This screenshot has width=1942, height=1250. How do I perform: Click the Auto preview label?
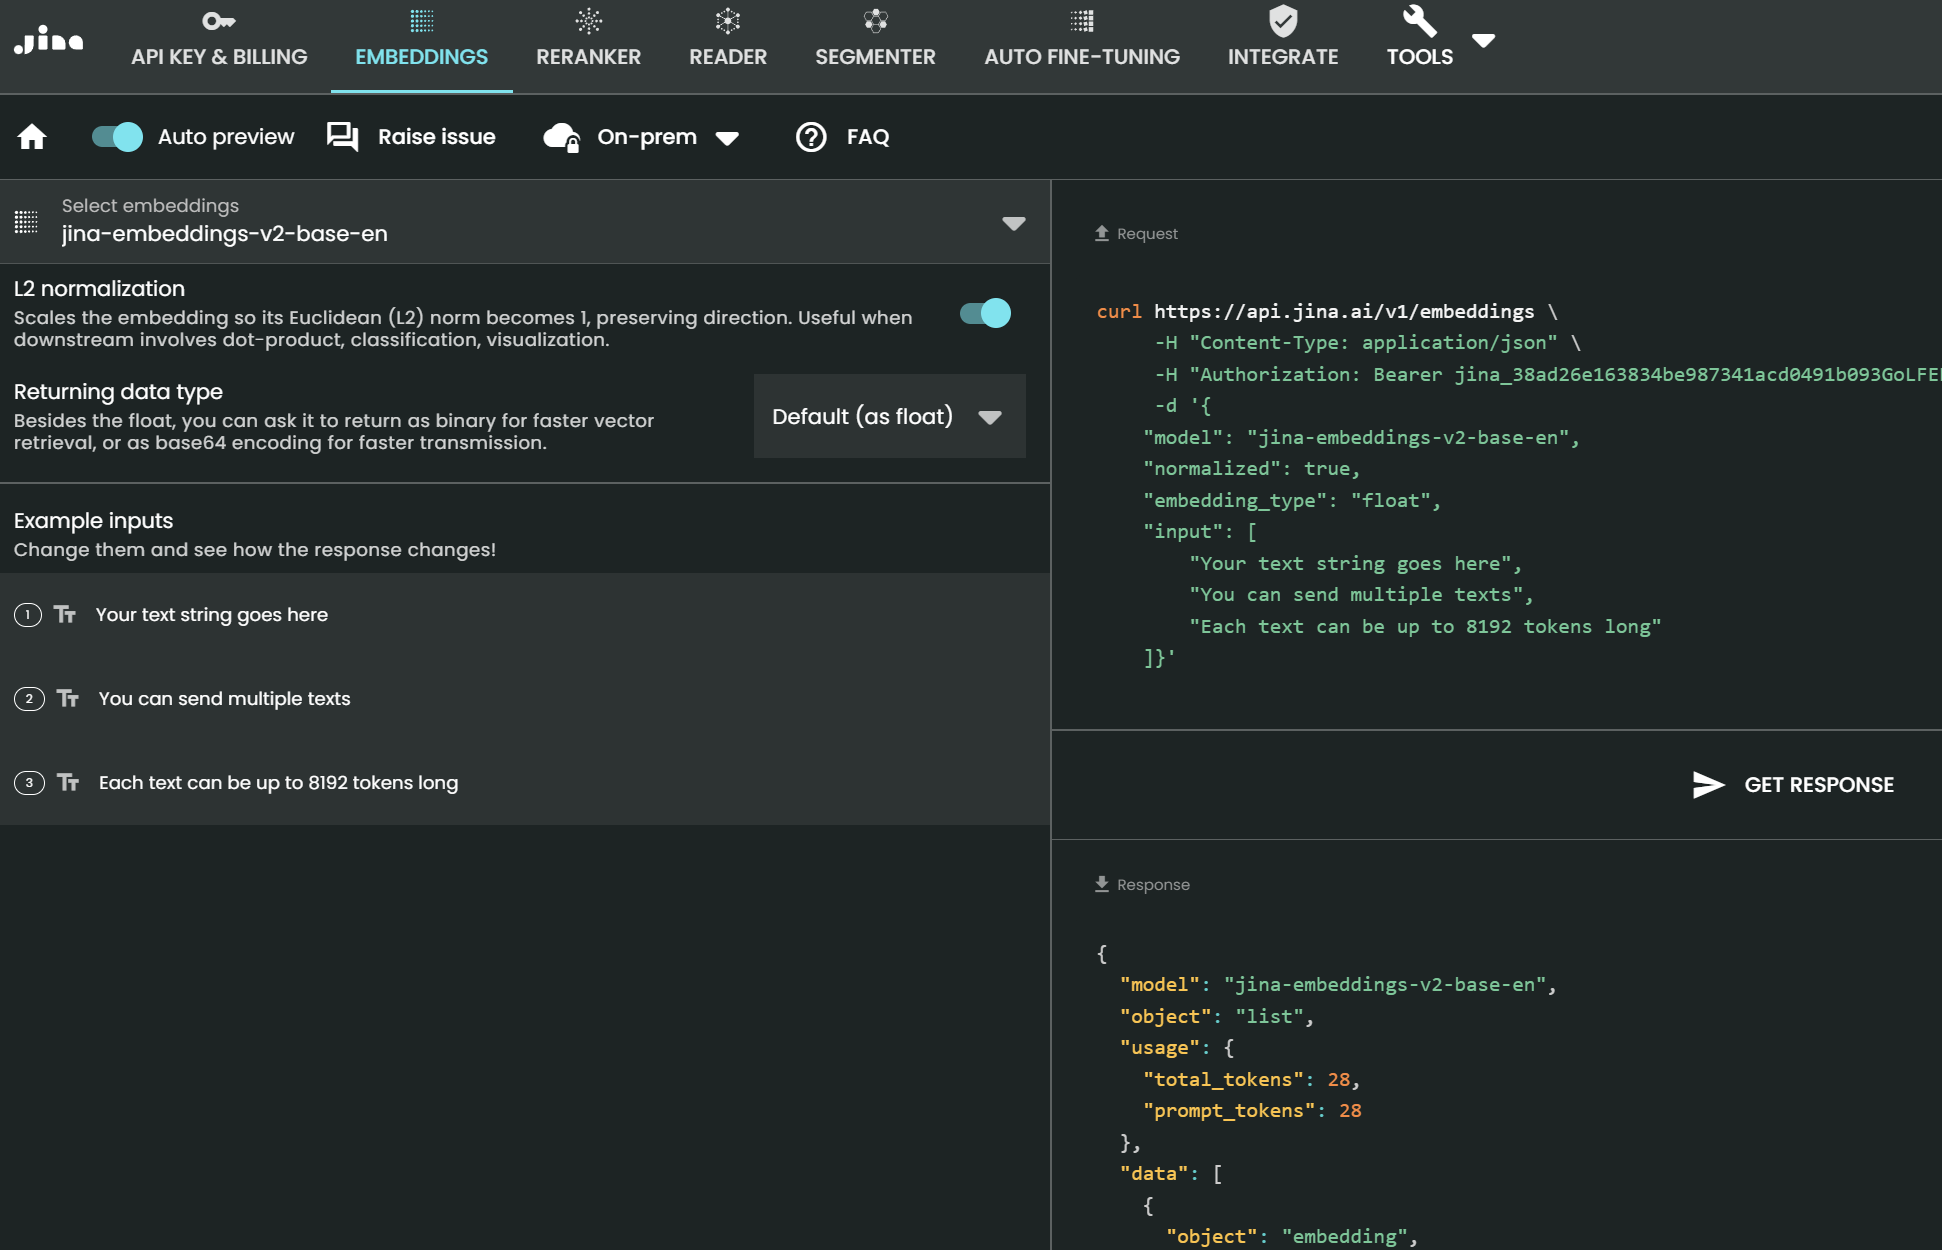pos(226,137)
